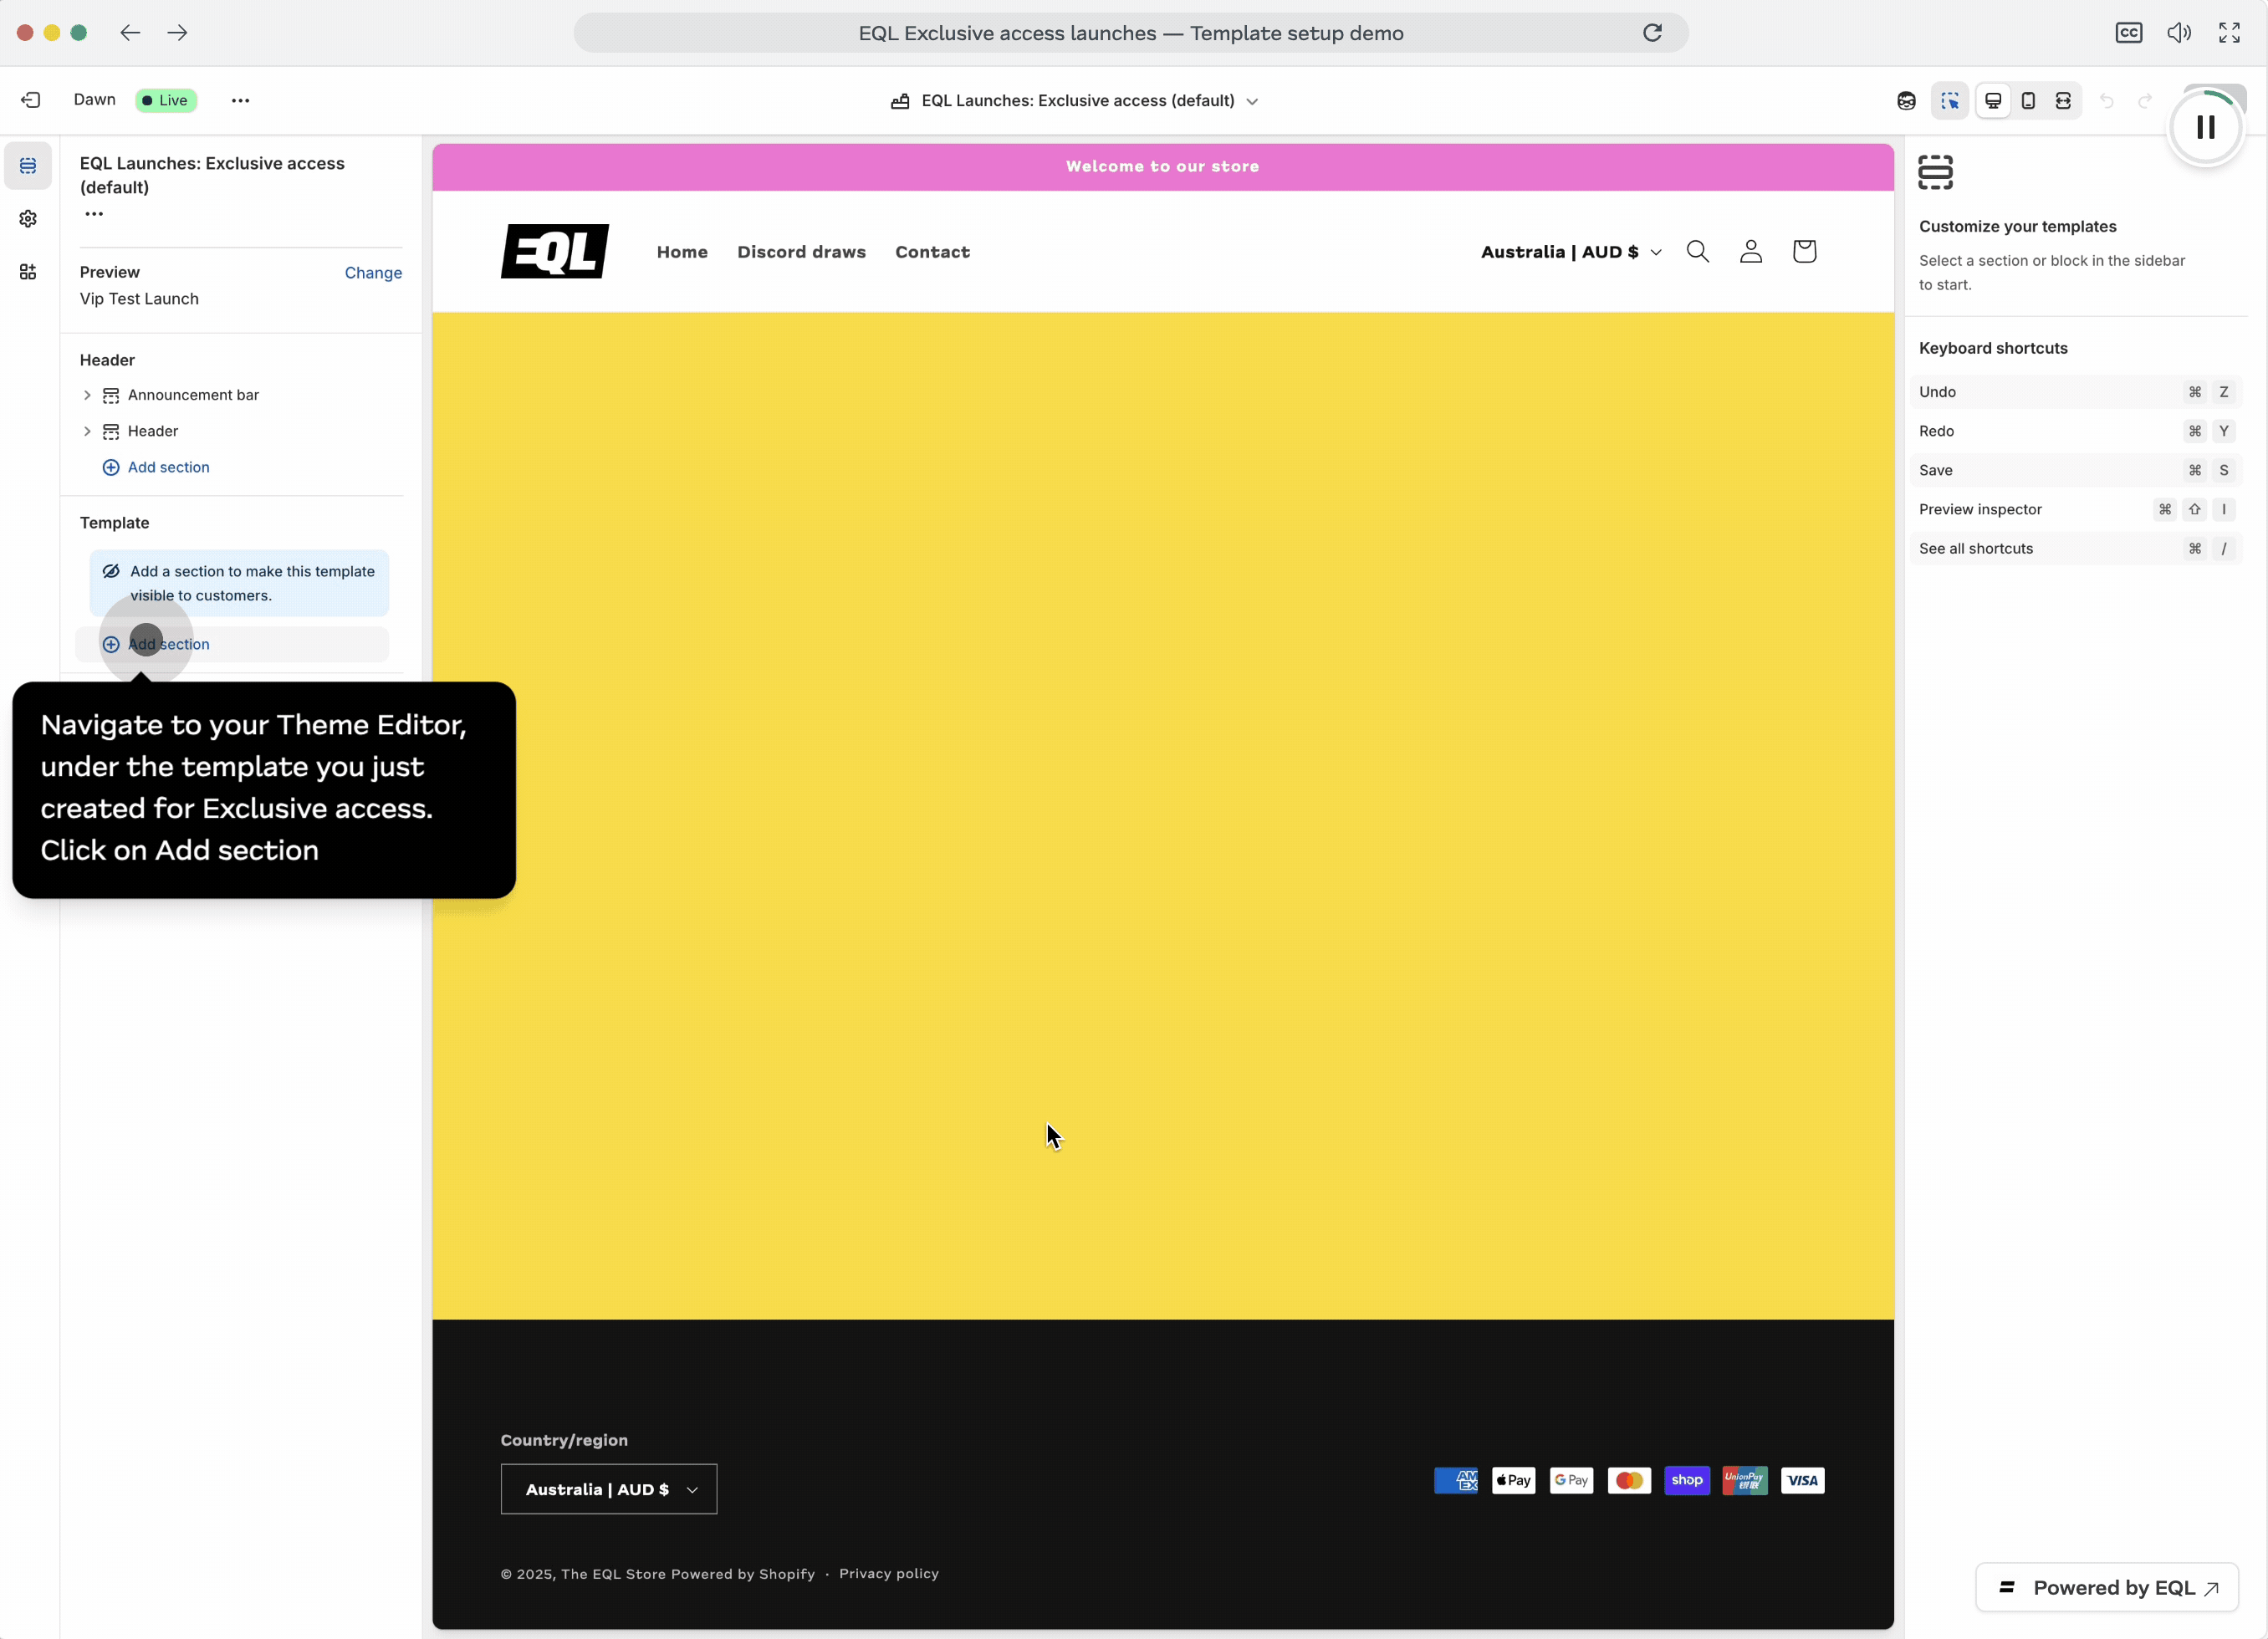Select the Announcement bar tree item

[193, 395]
